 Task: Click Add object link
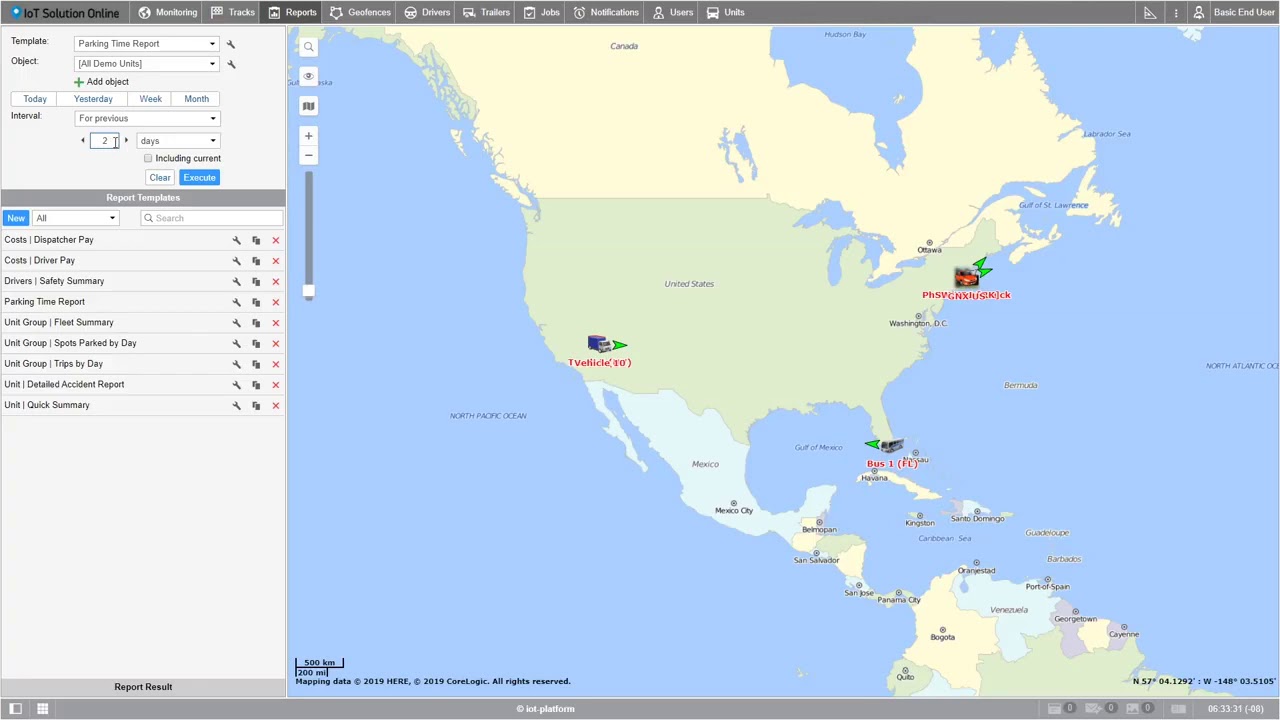[101, 82]
